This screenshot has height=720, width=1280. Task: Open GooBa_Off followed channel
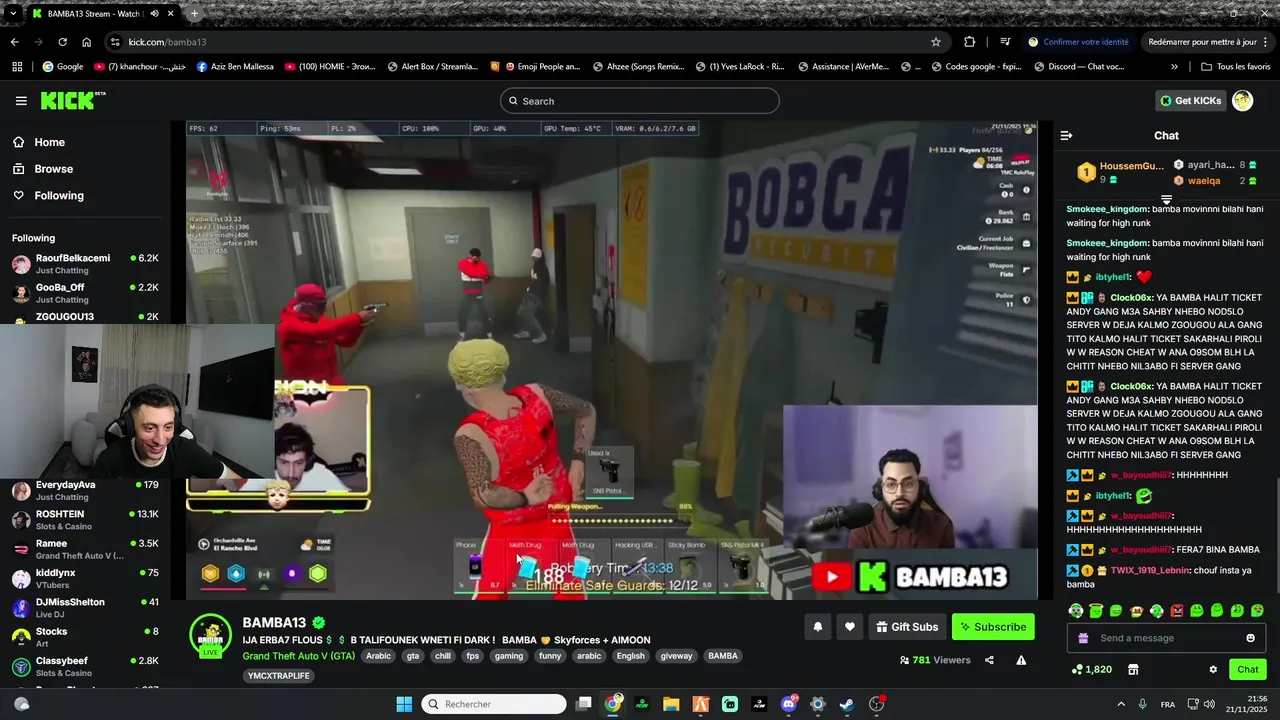pos(85,293)
